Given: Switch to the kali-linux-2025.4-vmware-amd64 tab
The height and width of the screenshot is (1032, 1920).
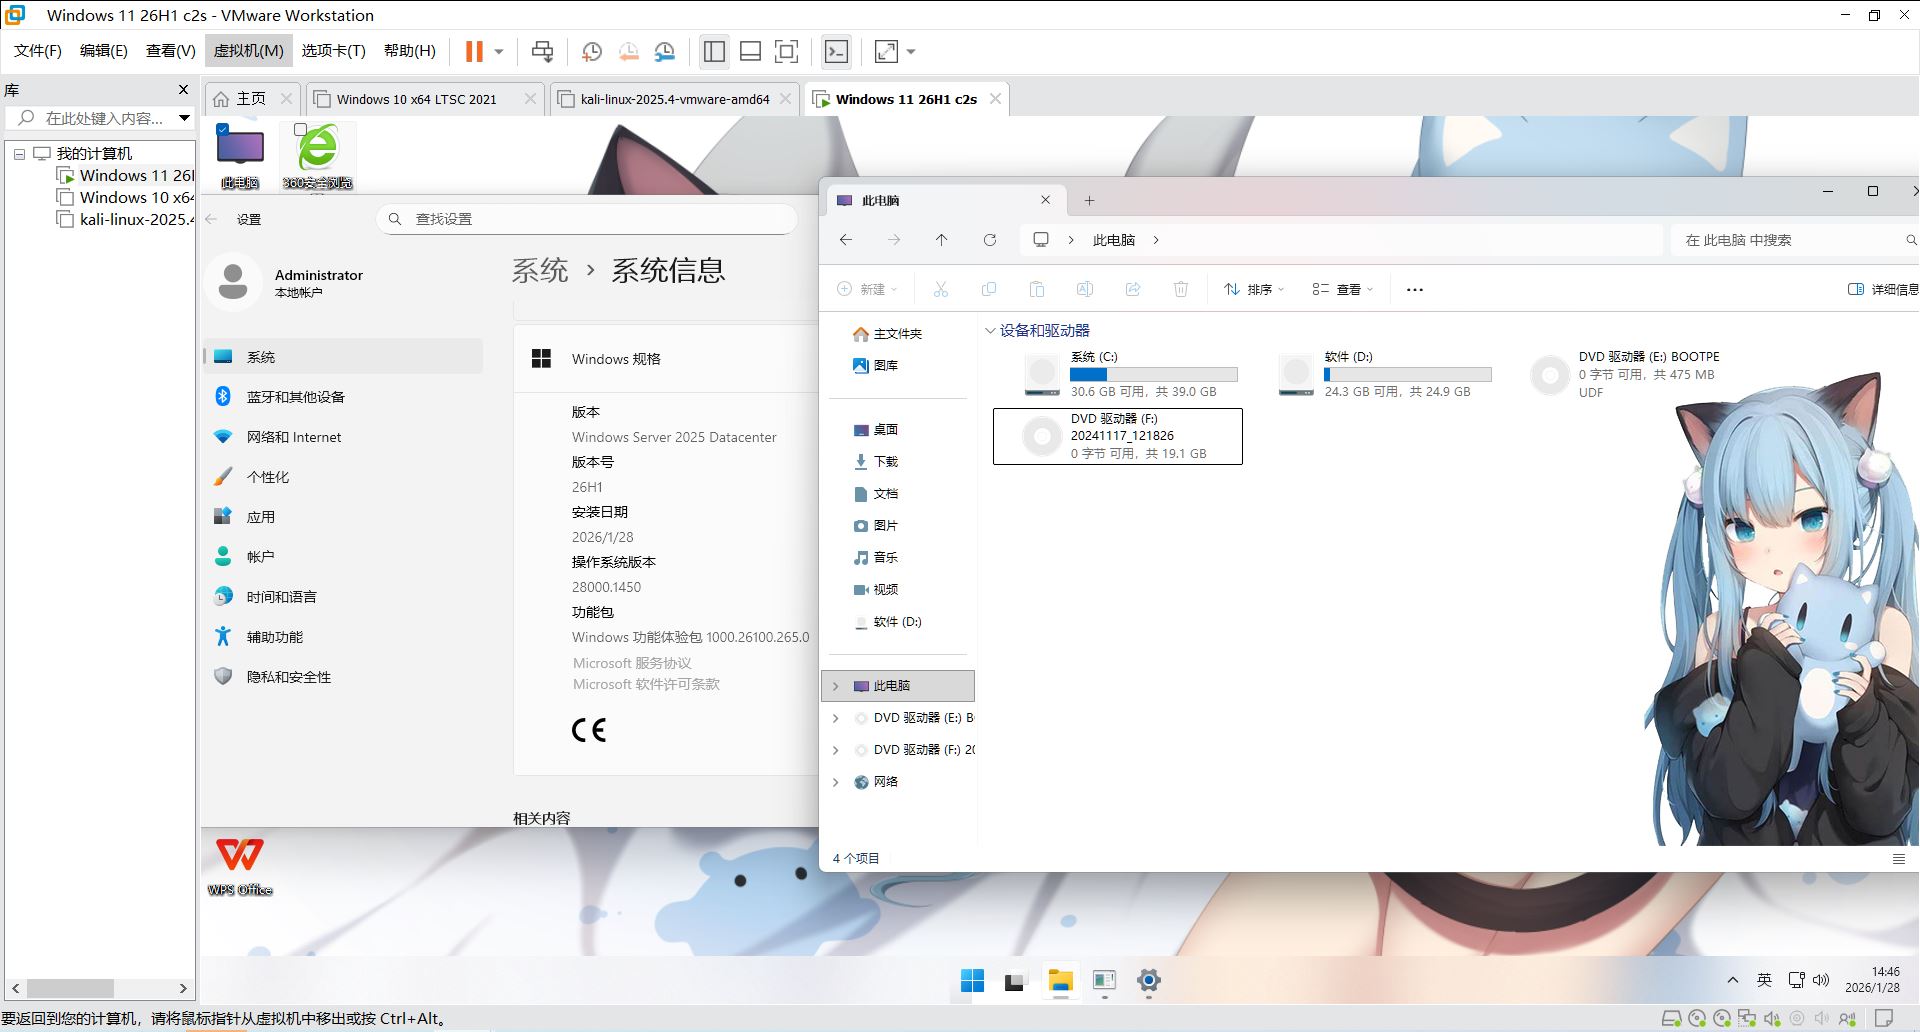Looking at the screenshot, I should (674, 99).
